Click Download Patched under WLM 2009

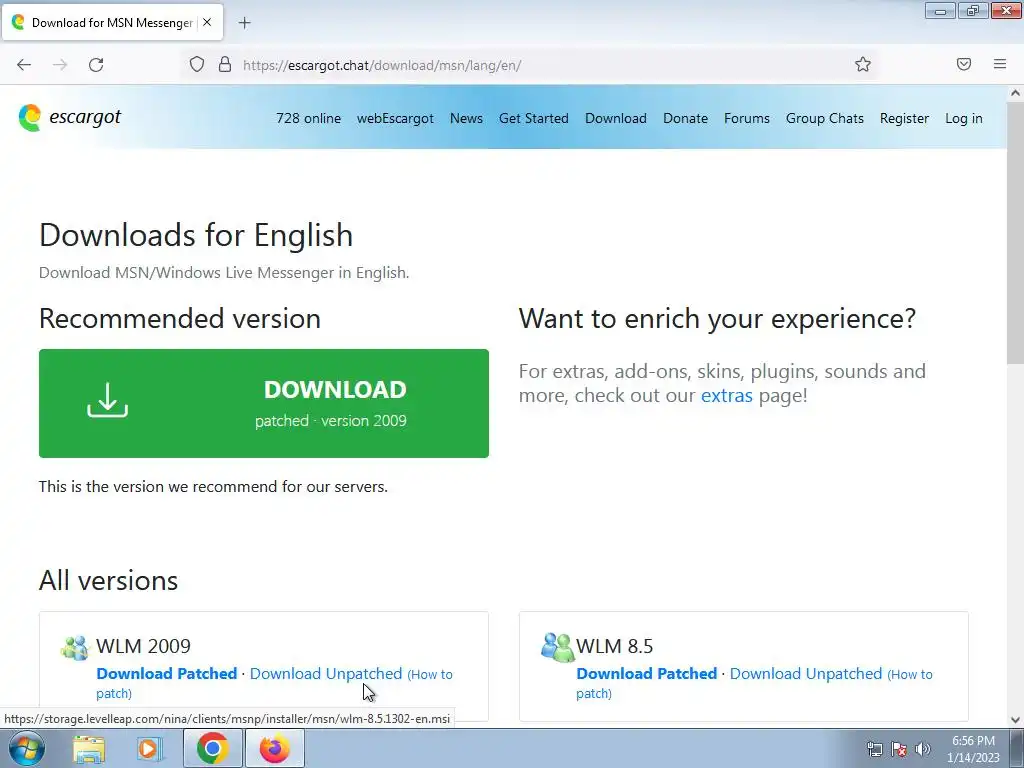(167, 673)
